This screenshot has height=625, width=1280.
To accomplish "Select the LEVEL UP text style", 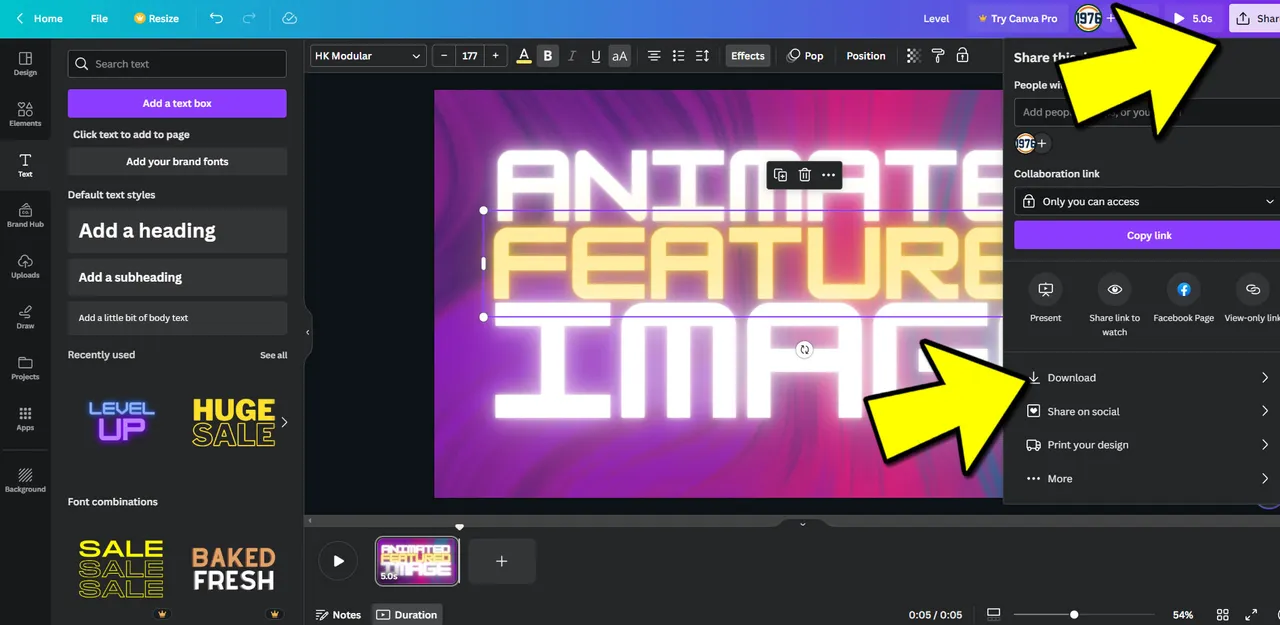I will click(x=121, y=421).
